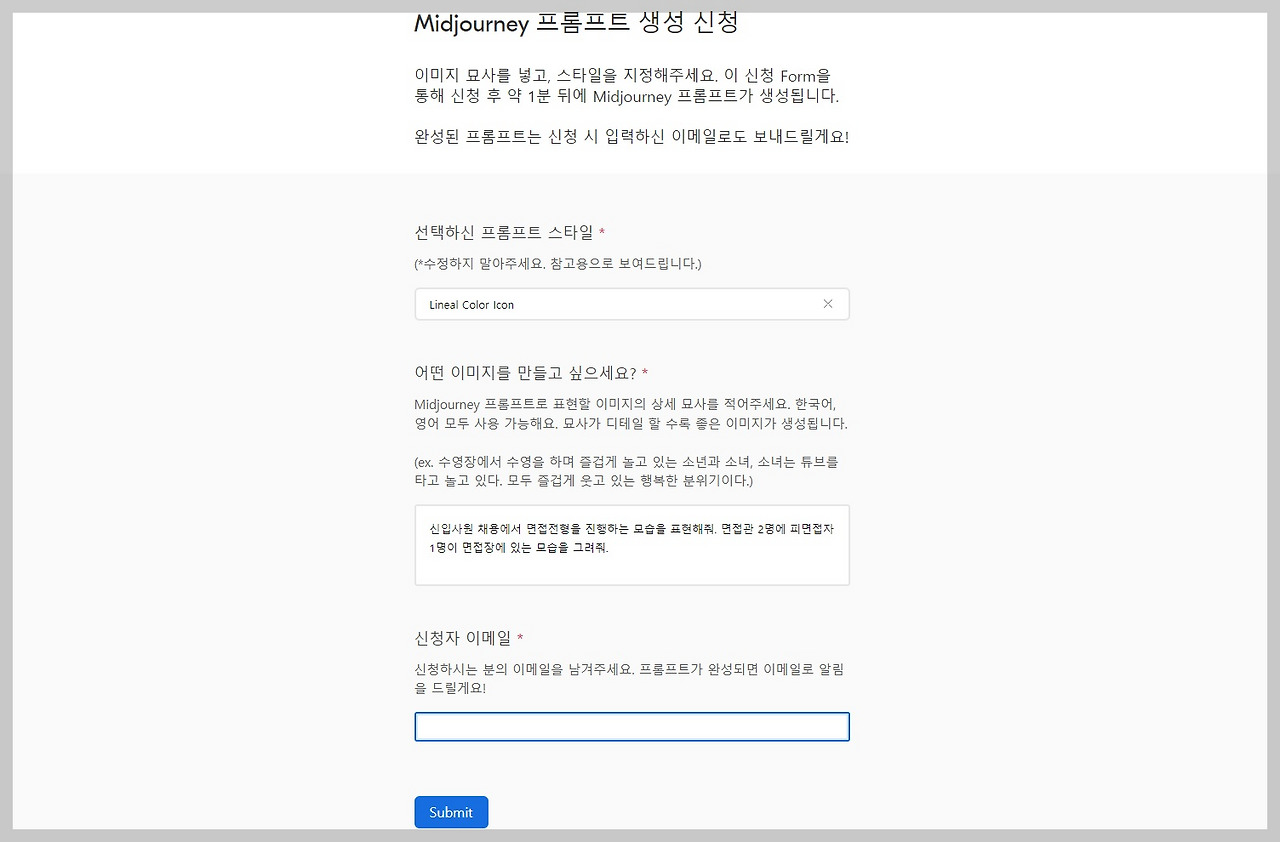Click the '이미지 묘사를 넣고' intro paragraph
The image size is (1280, 842).
627,86
